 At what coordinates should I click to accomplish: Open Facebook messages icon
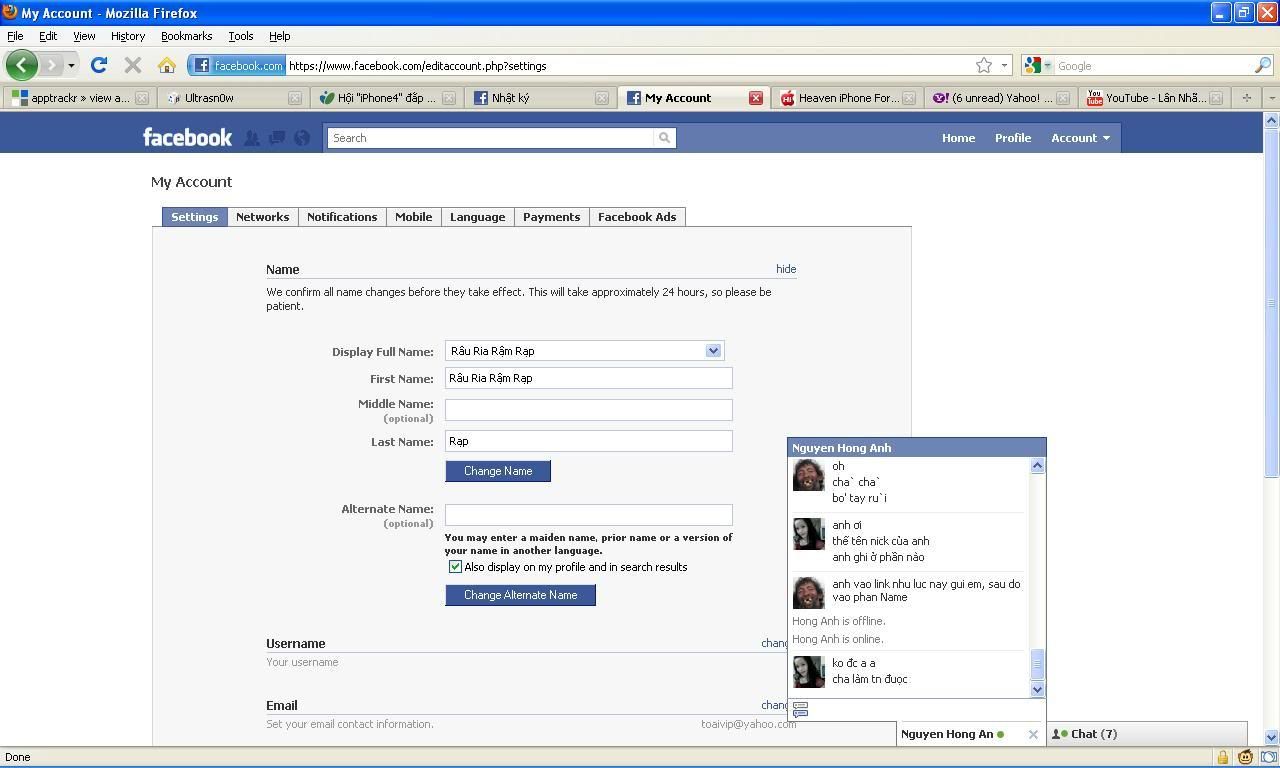pos(277,138)
